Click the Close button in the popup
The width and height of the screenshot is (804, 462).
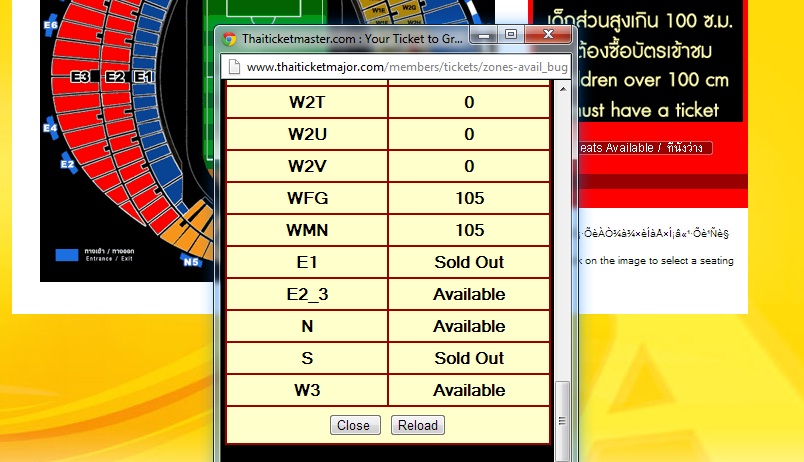coord(355,425)
